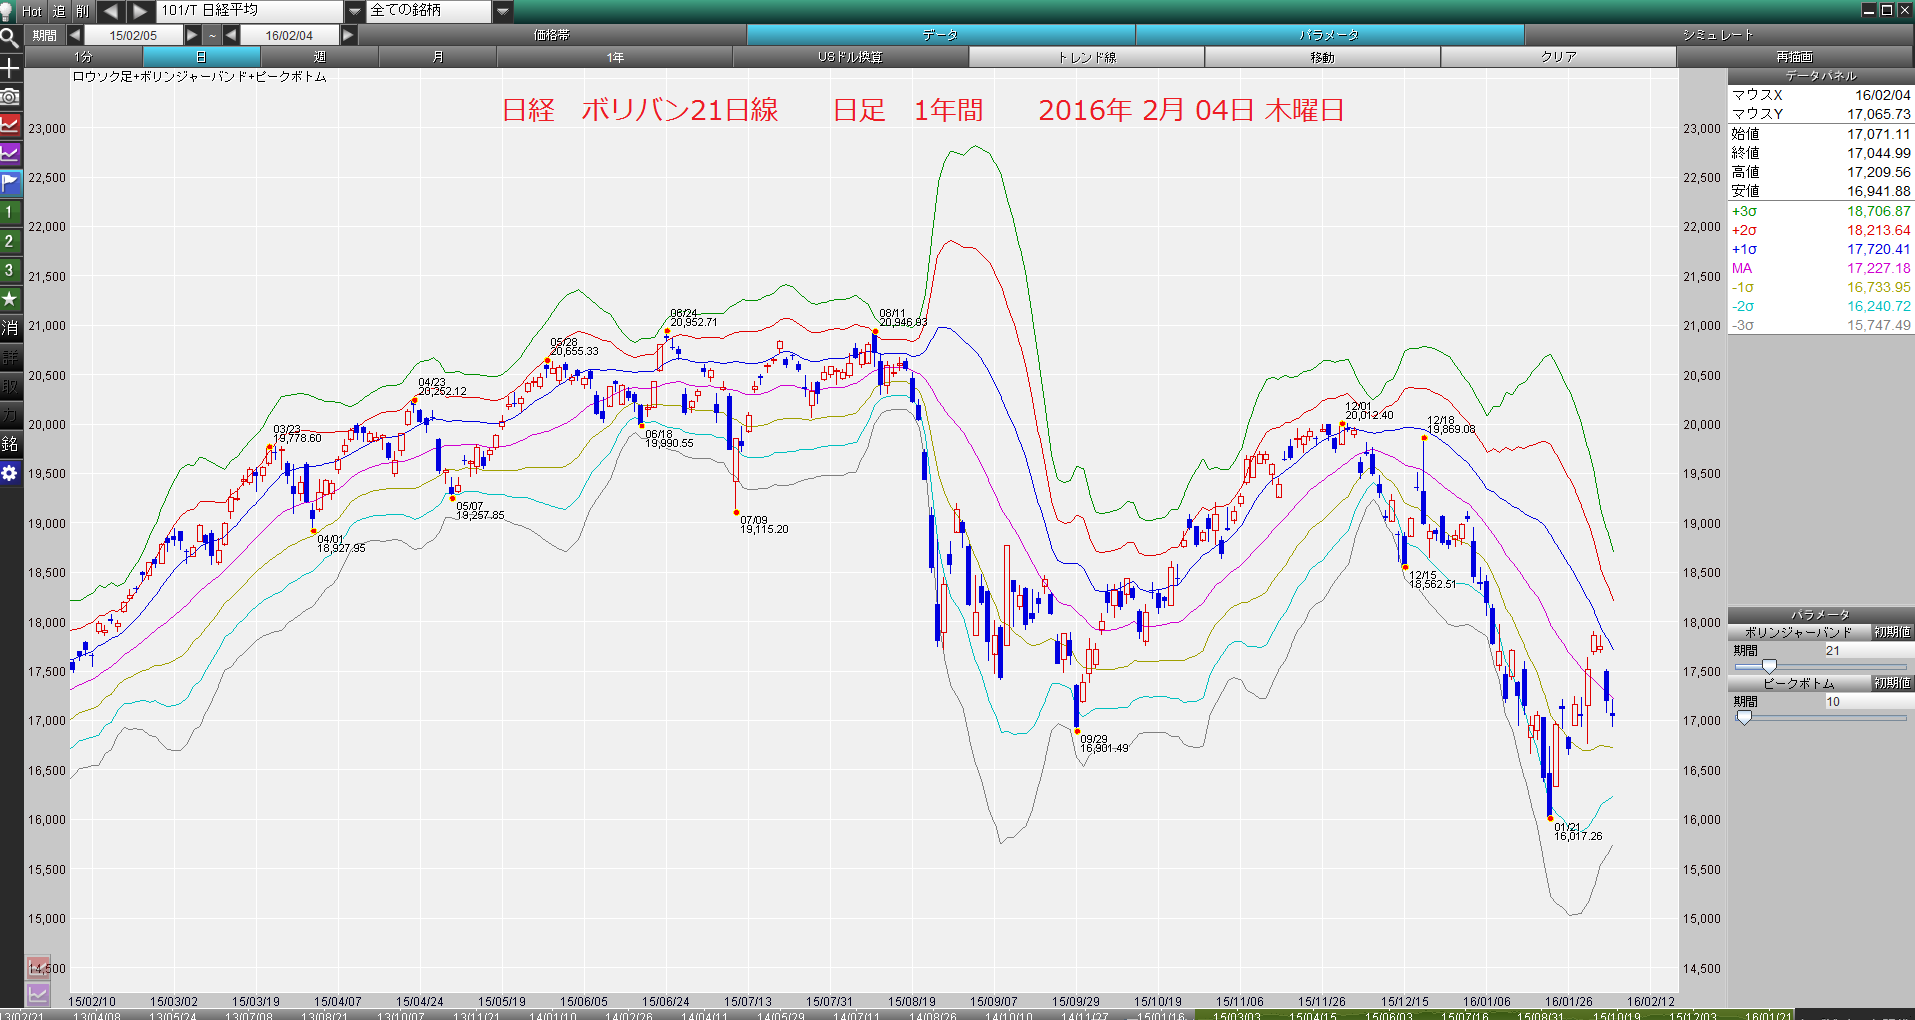The width and height of the screenshot is (1915, 1020).
Task: Select the crosshair plus tool
Action: coord(10,68)
